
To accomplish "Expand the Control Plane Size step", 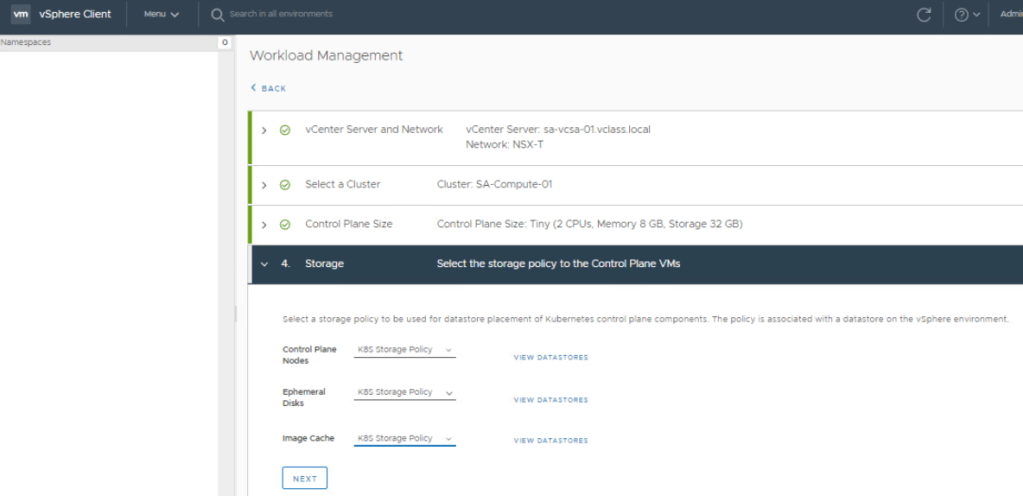I will coord(264,225).
